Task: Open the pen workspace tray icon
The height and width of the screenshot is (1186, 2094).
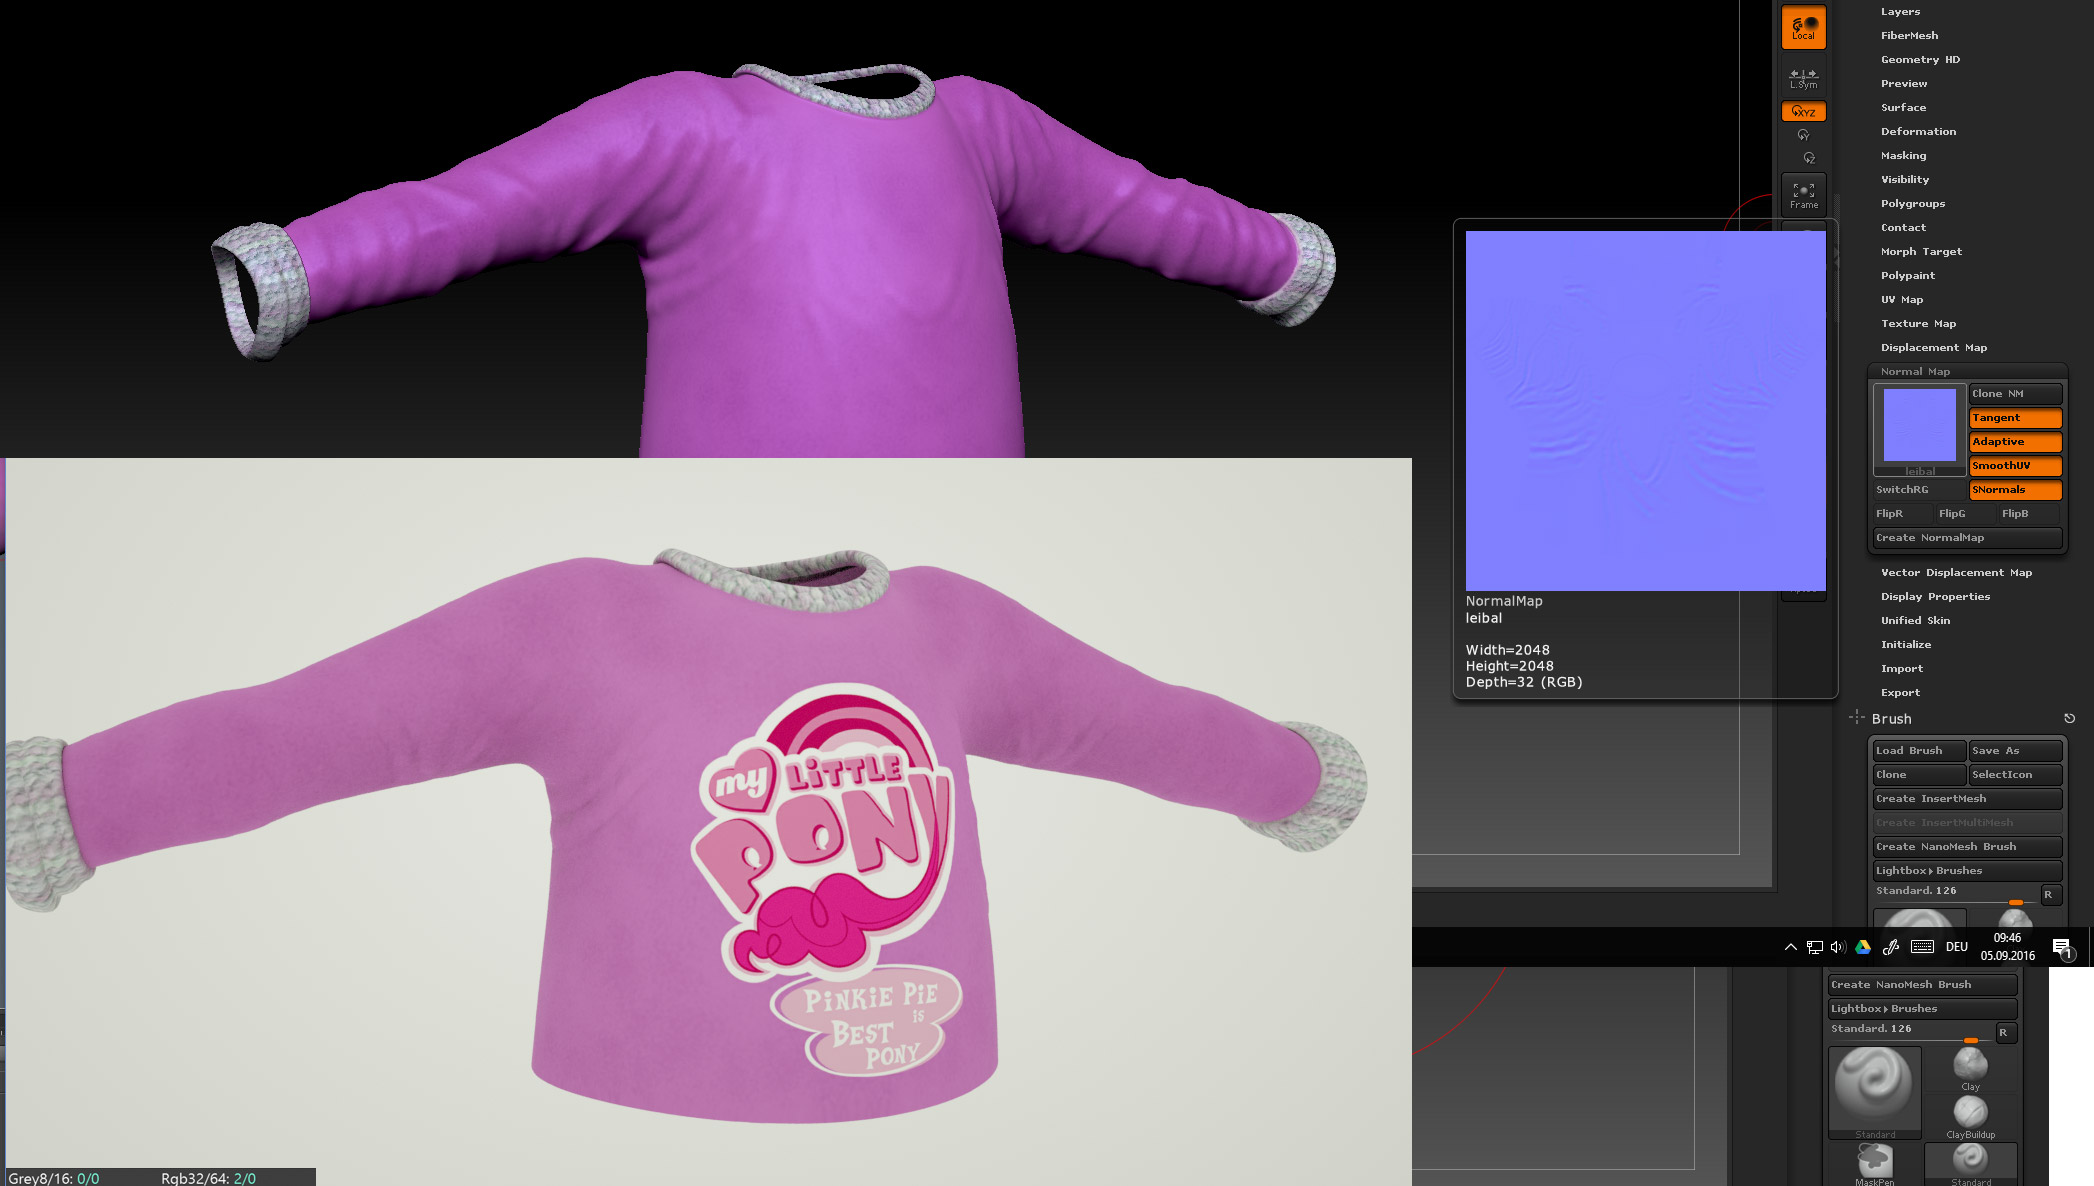Action: click(x=1890, y=947)
